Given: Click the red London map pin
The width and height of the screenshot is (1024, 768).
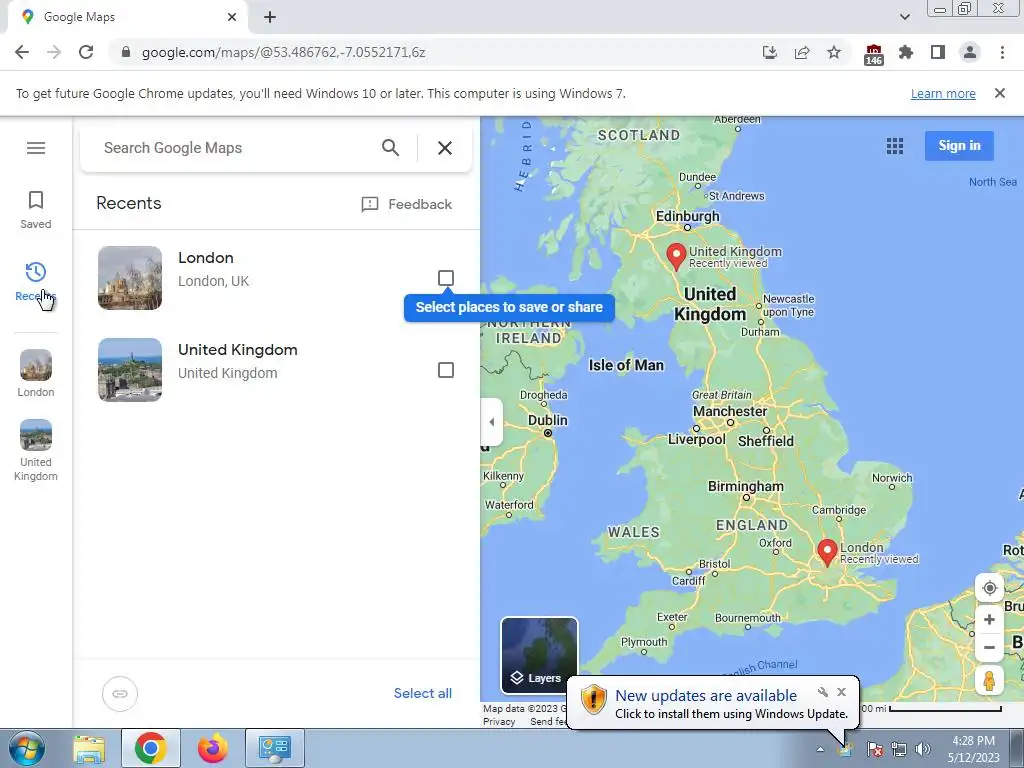Looking at the screenshot, I should point(827,552).
